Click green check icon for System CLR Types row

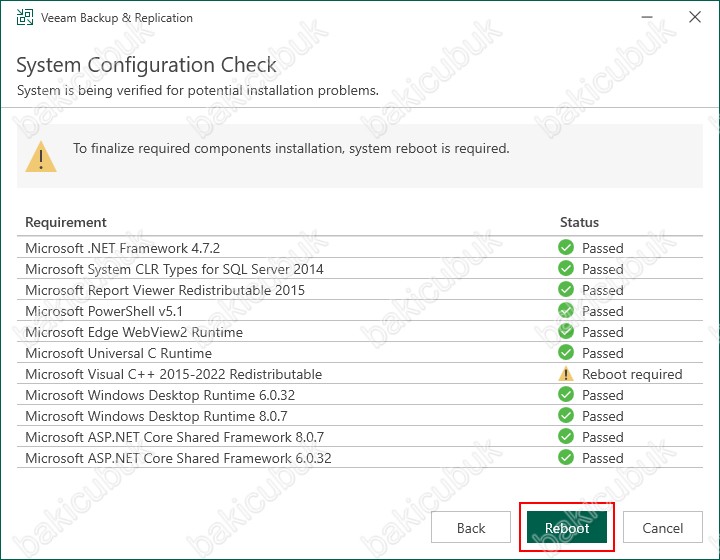tap(566, 269)
